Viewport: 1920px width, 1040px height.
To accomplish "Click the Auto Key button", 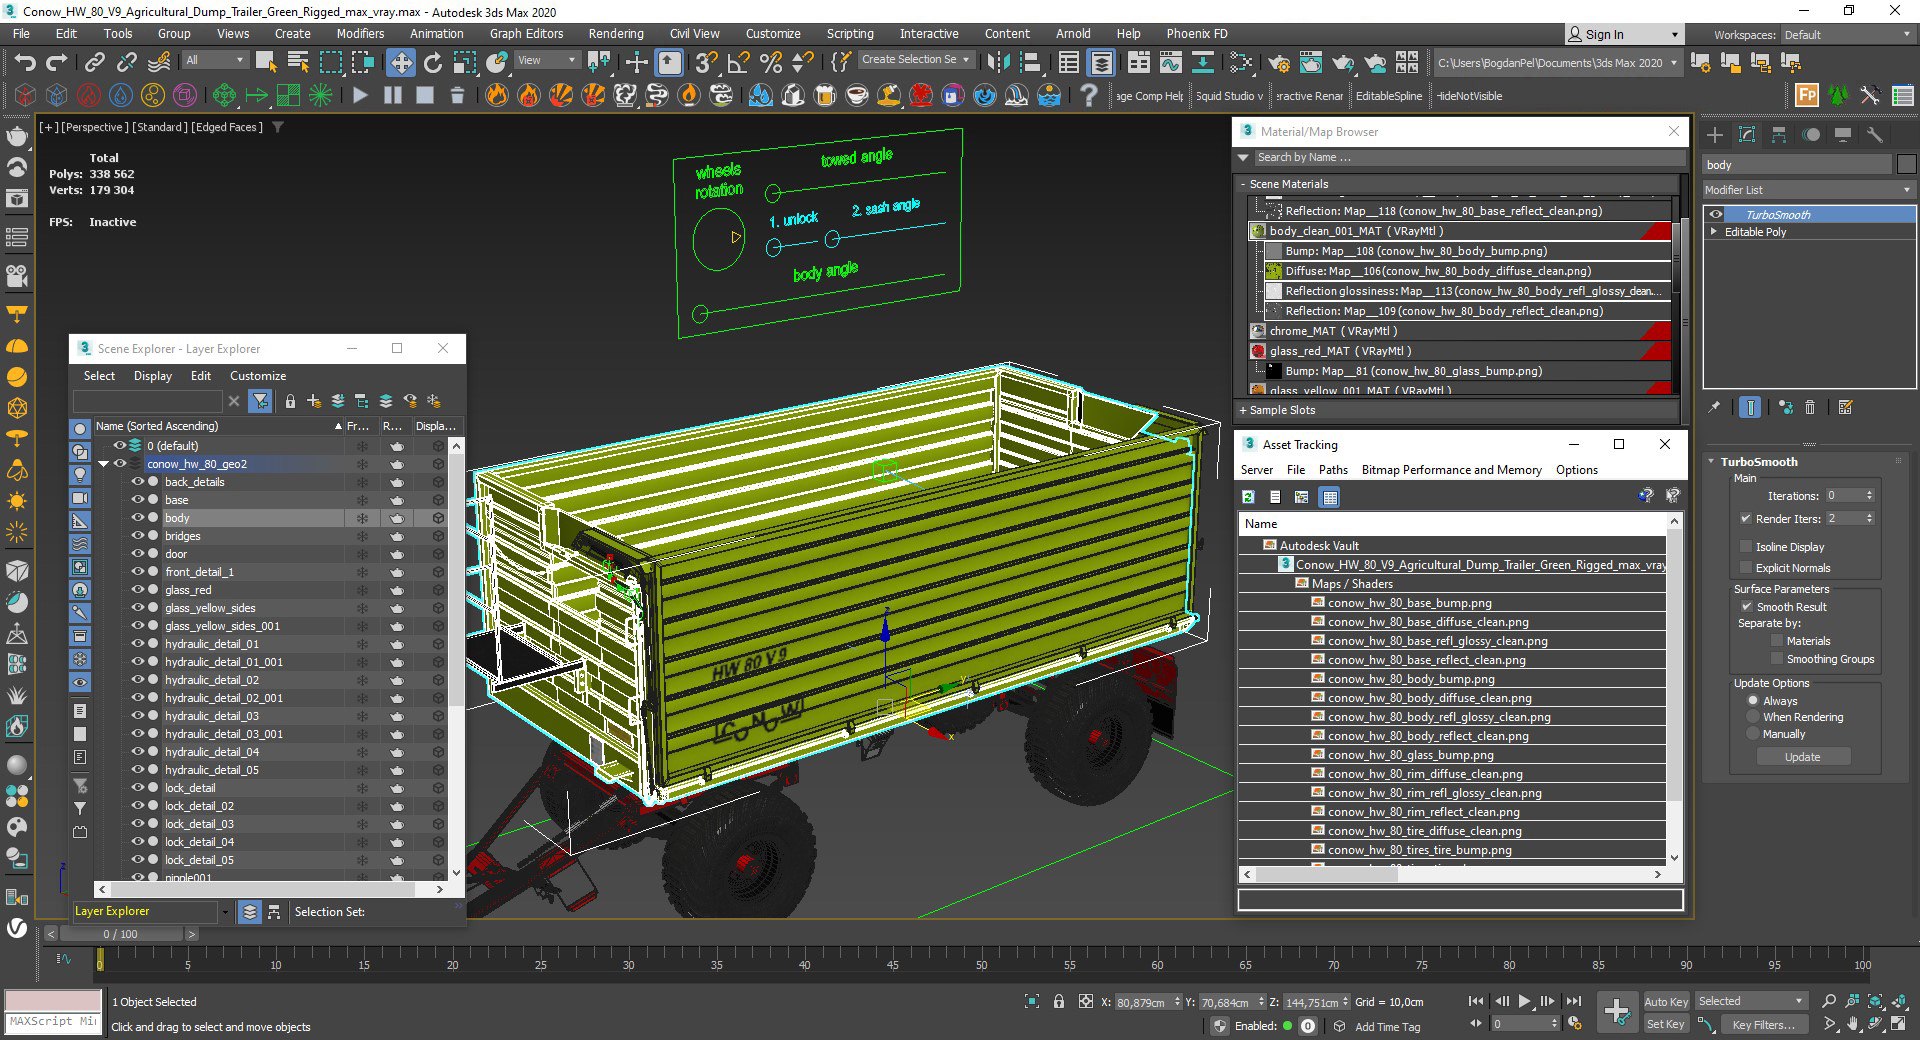I will coord(1666,1001).
